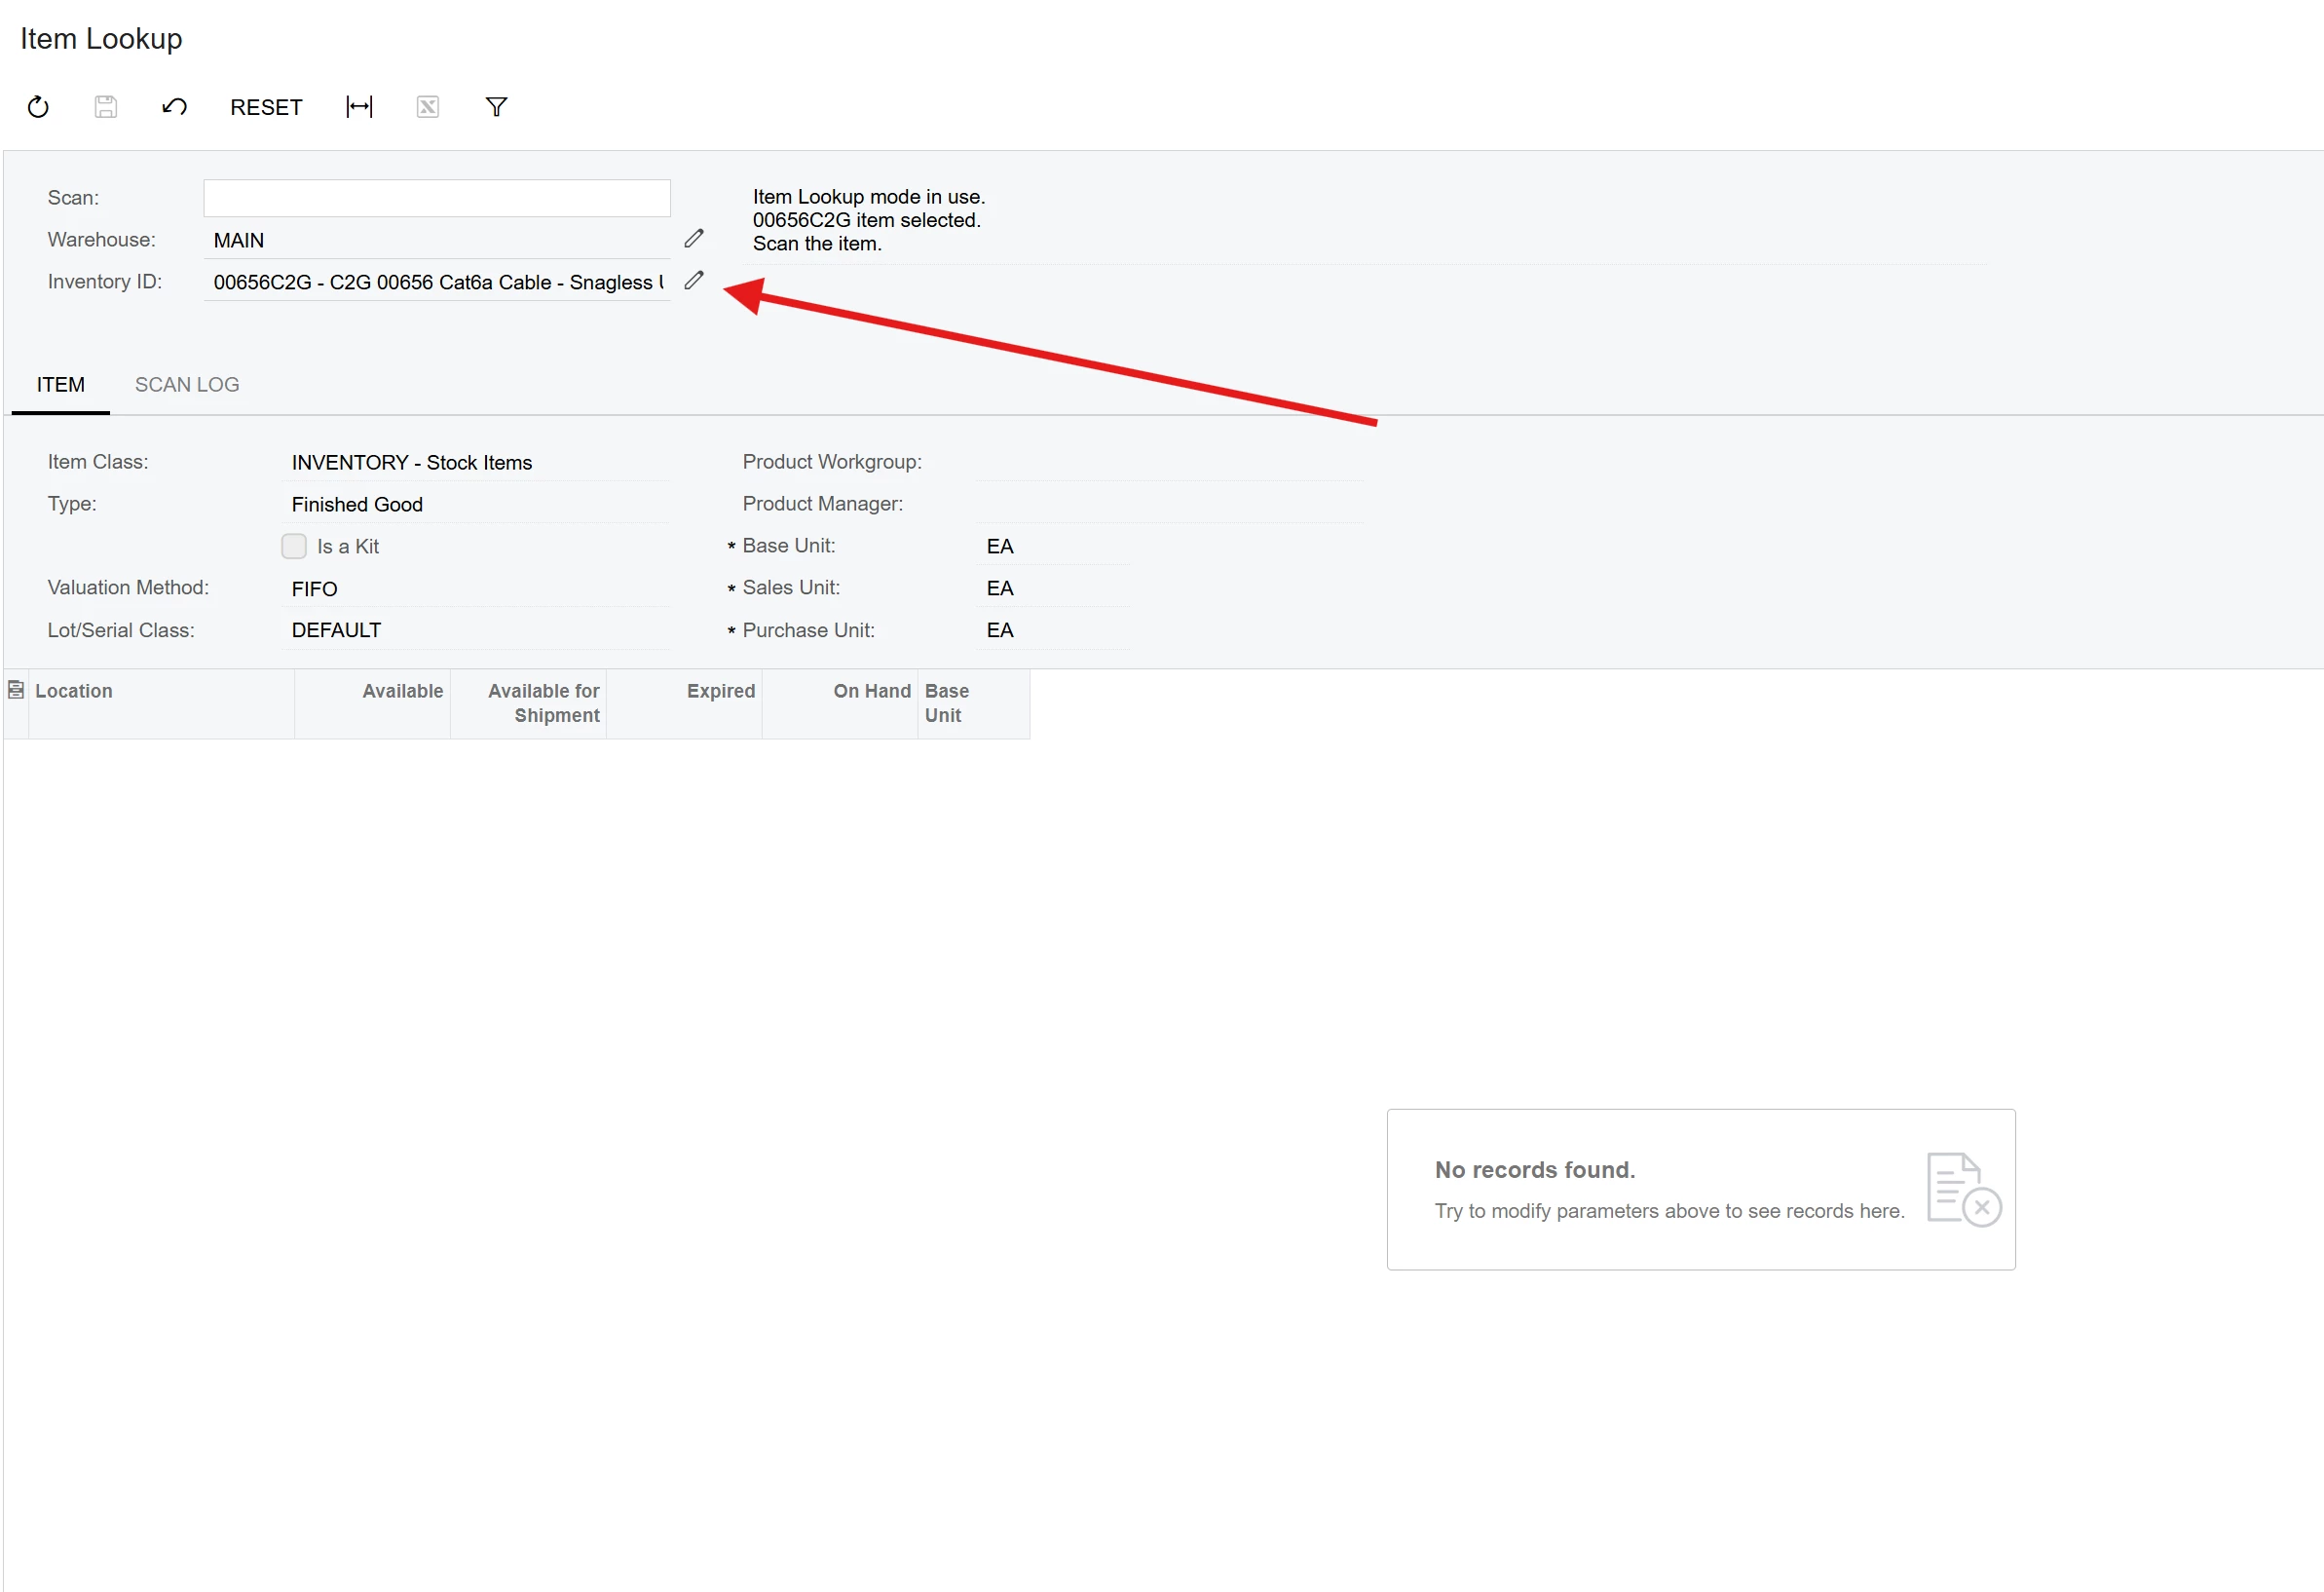This screenshot has width=2324, height=1592.
Task: Click the 'Scan the item.' message line
Action: (817, 244)
